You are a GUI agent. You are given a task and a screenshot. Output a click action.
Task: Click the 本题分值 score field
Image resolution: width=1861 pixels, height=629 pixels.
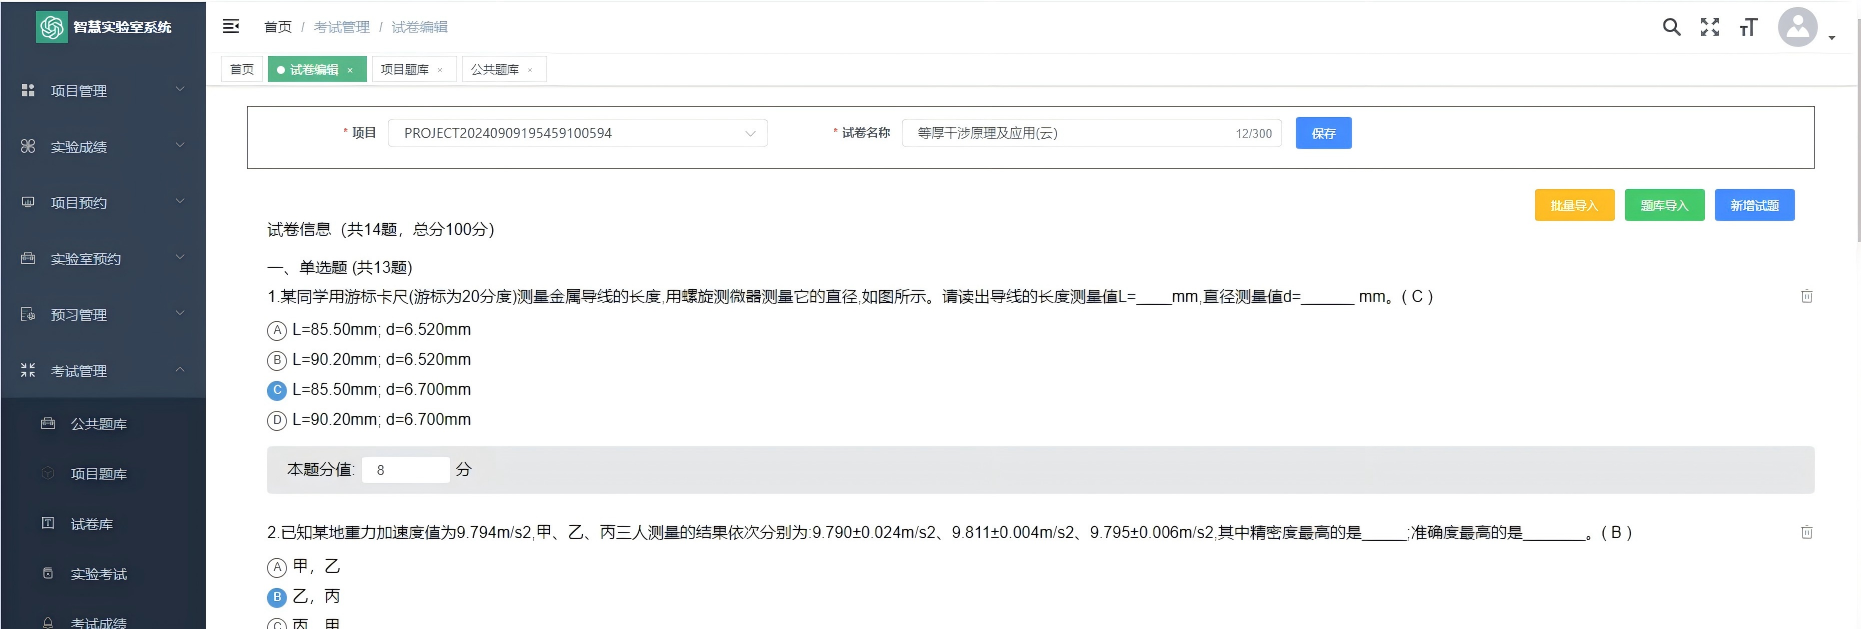[x=405, y=470]
